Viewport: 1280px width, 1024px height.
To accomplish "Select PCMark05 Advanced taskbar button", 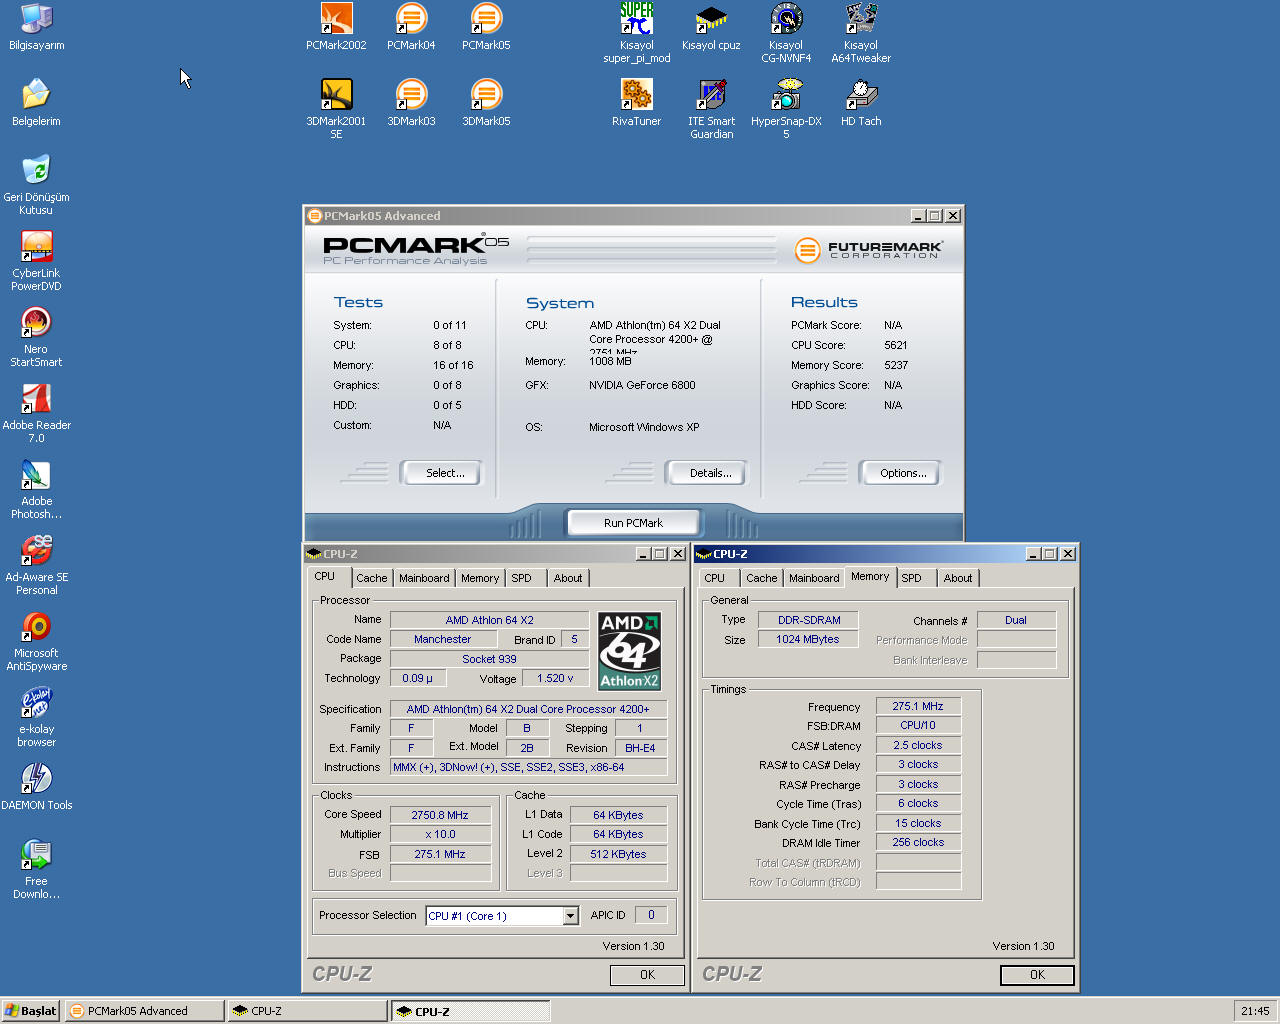I will tap(144, 1011).
